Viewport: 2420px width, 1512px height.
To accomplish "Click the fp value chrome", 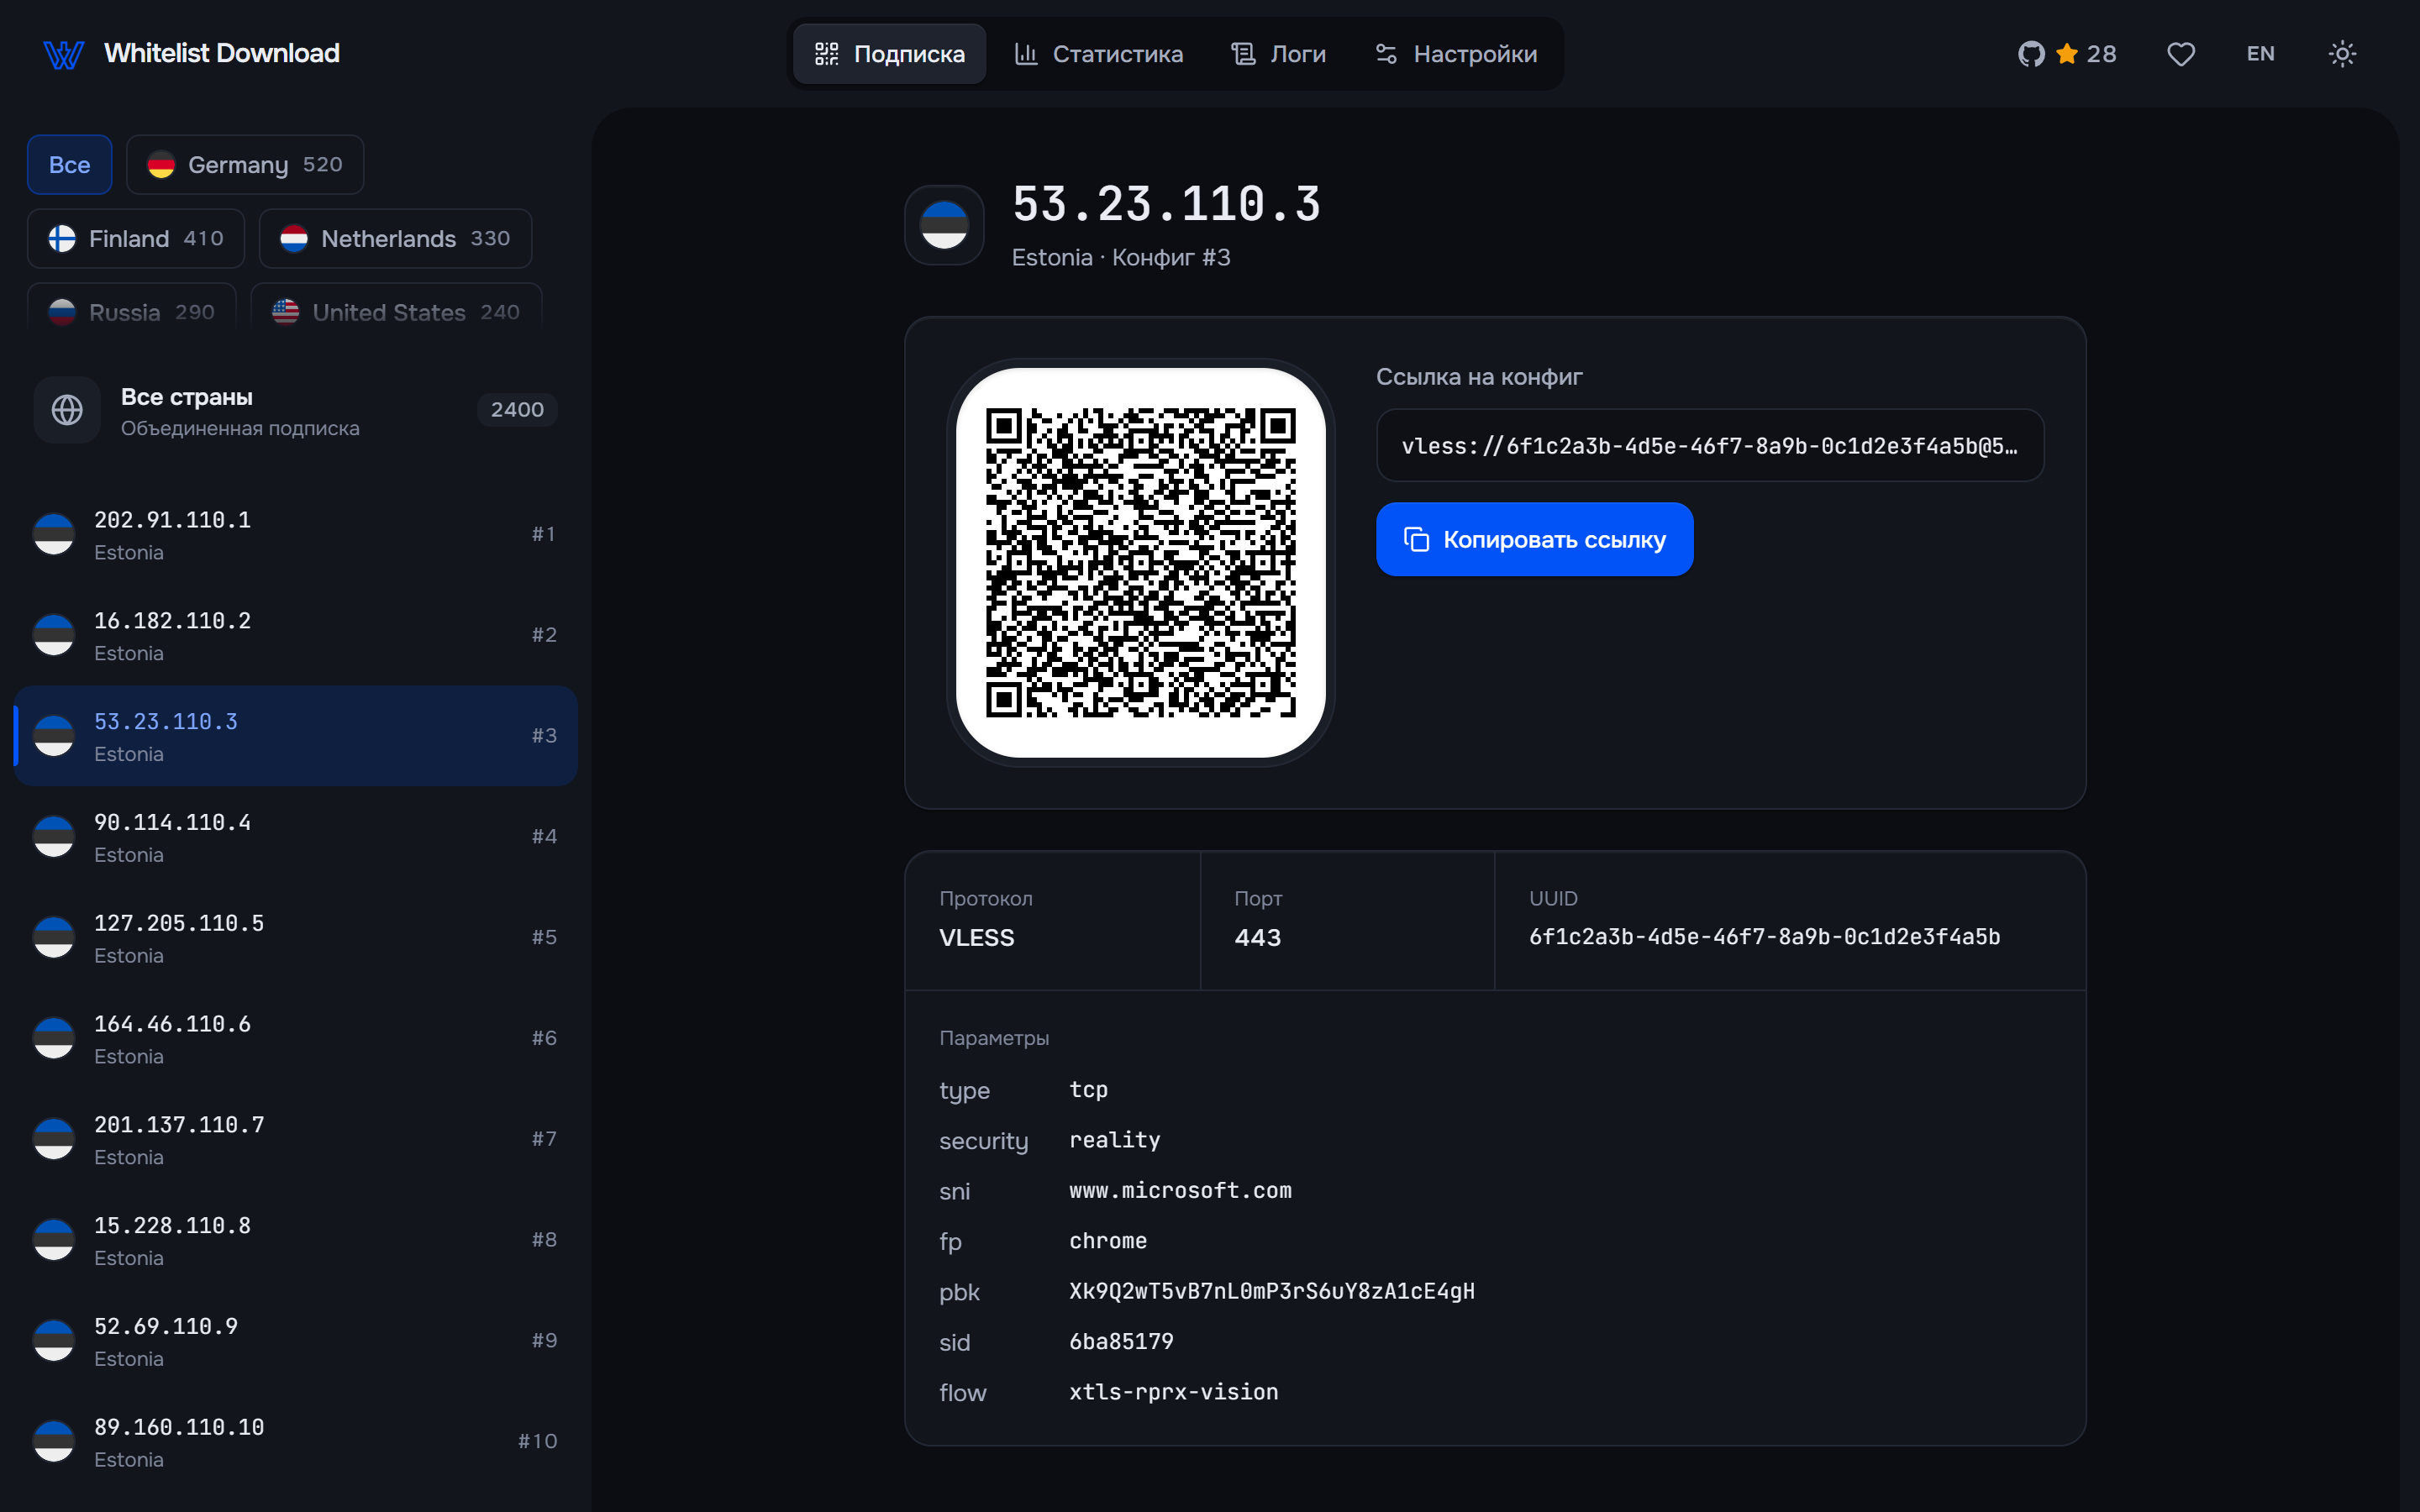I will (1107, 1241).
